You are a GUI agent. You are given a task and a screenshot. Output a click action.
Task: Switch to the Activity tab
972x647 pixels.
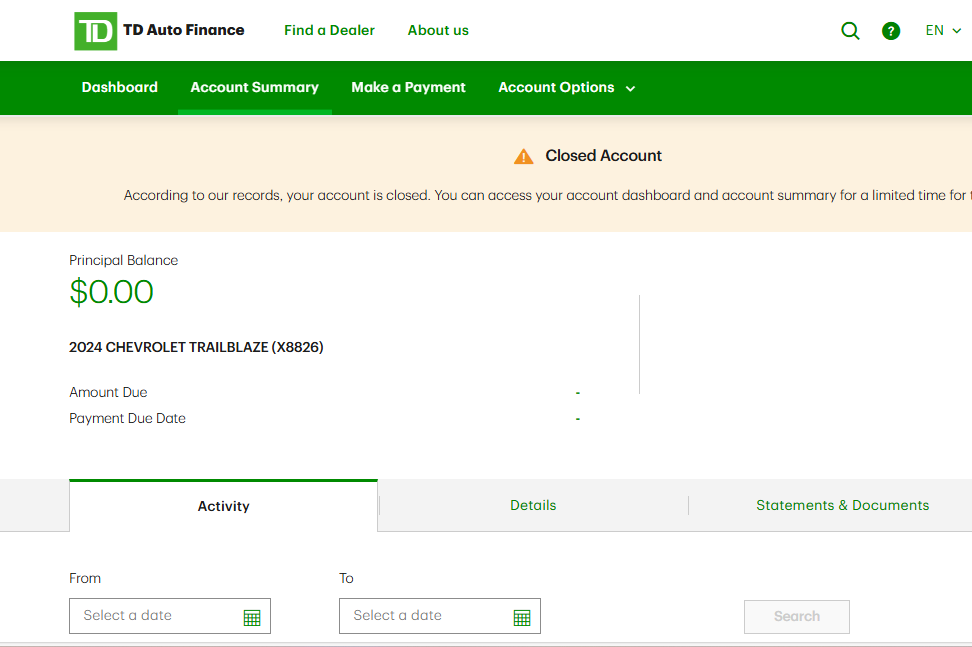(x=223, y=506)
